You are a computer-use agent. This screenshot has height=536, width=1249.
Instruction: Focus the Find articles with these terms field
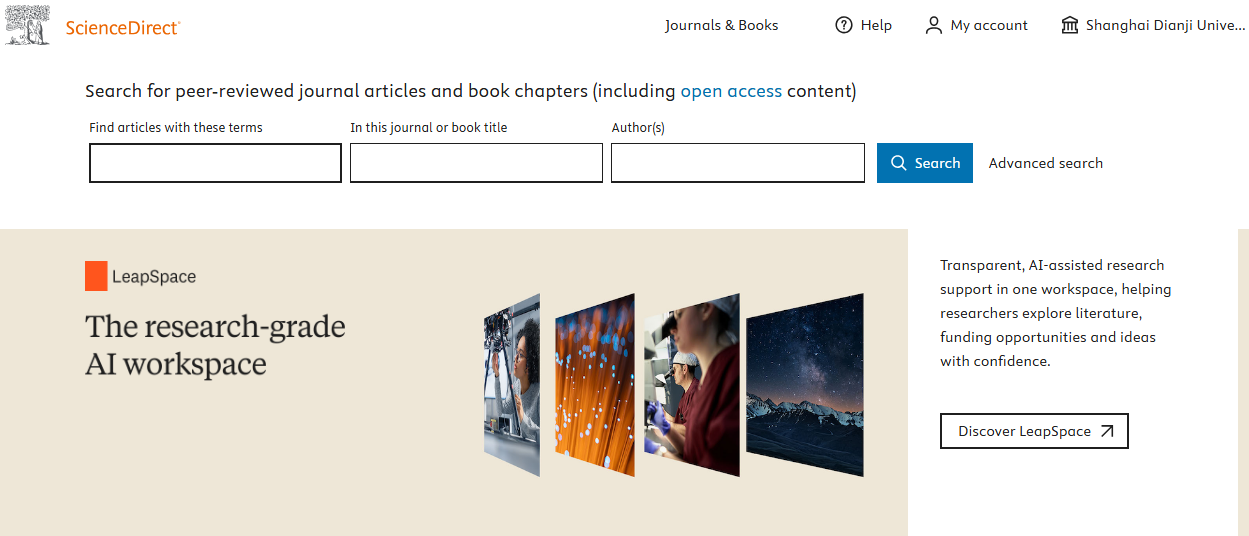pos(215,163)
